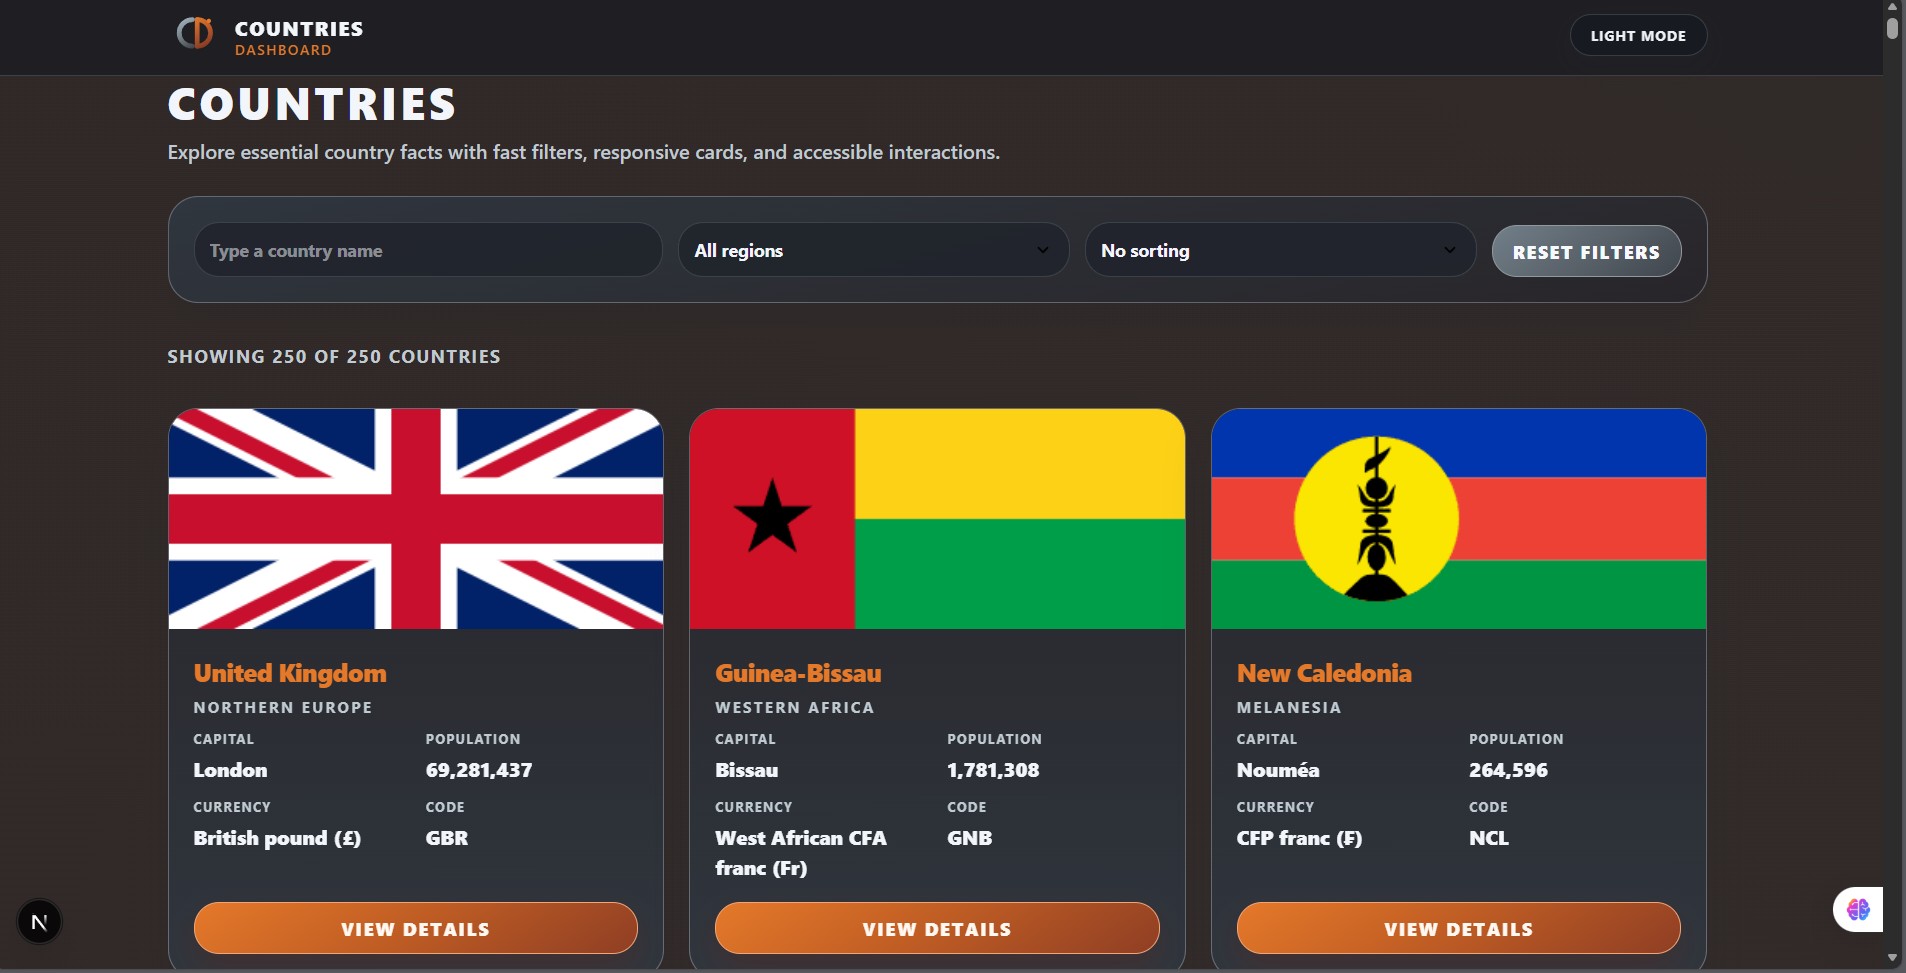Open the No sorting dropdown
Screen dimensions: 1906x973
point(1280,250)
